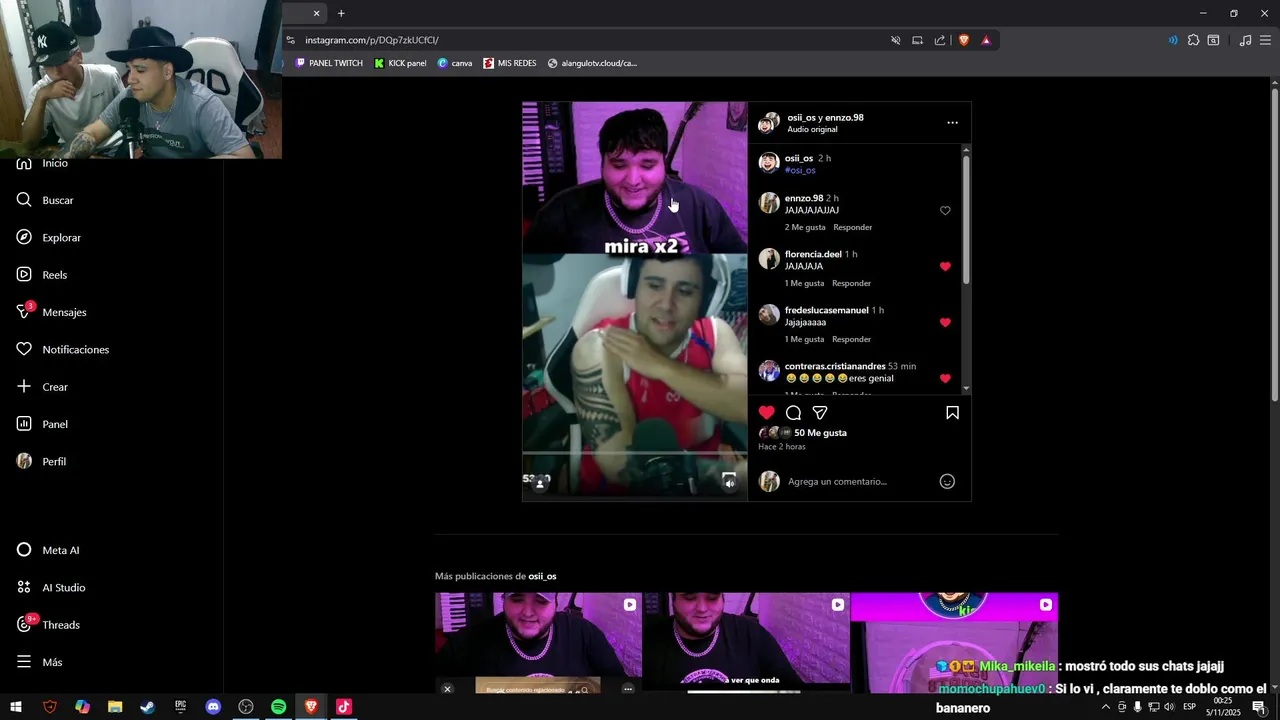Click the reel video progress bar
Viewport: 1280px width, 720px height.
(x=635, y=453)
